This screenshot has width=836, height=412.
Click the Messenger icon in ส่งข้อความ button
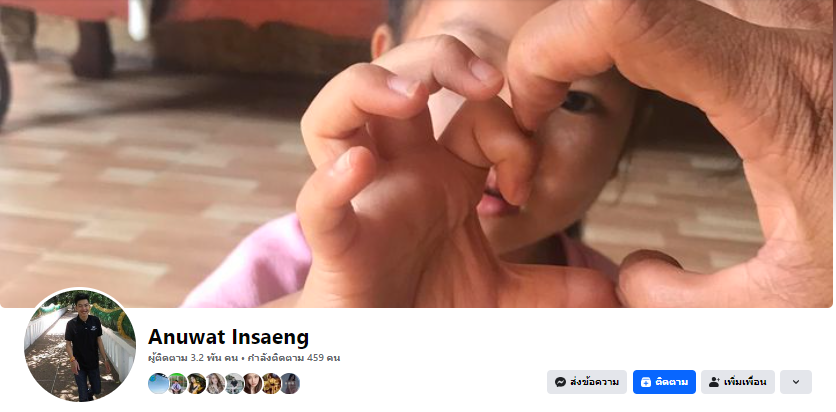tap(560, 382)
